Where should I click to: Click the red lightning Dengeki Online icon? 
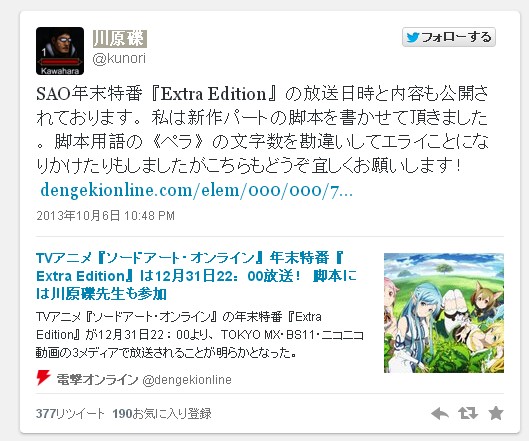click(43, 378)
